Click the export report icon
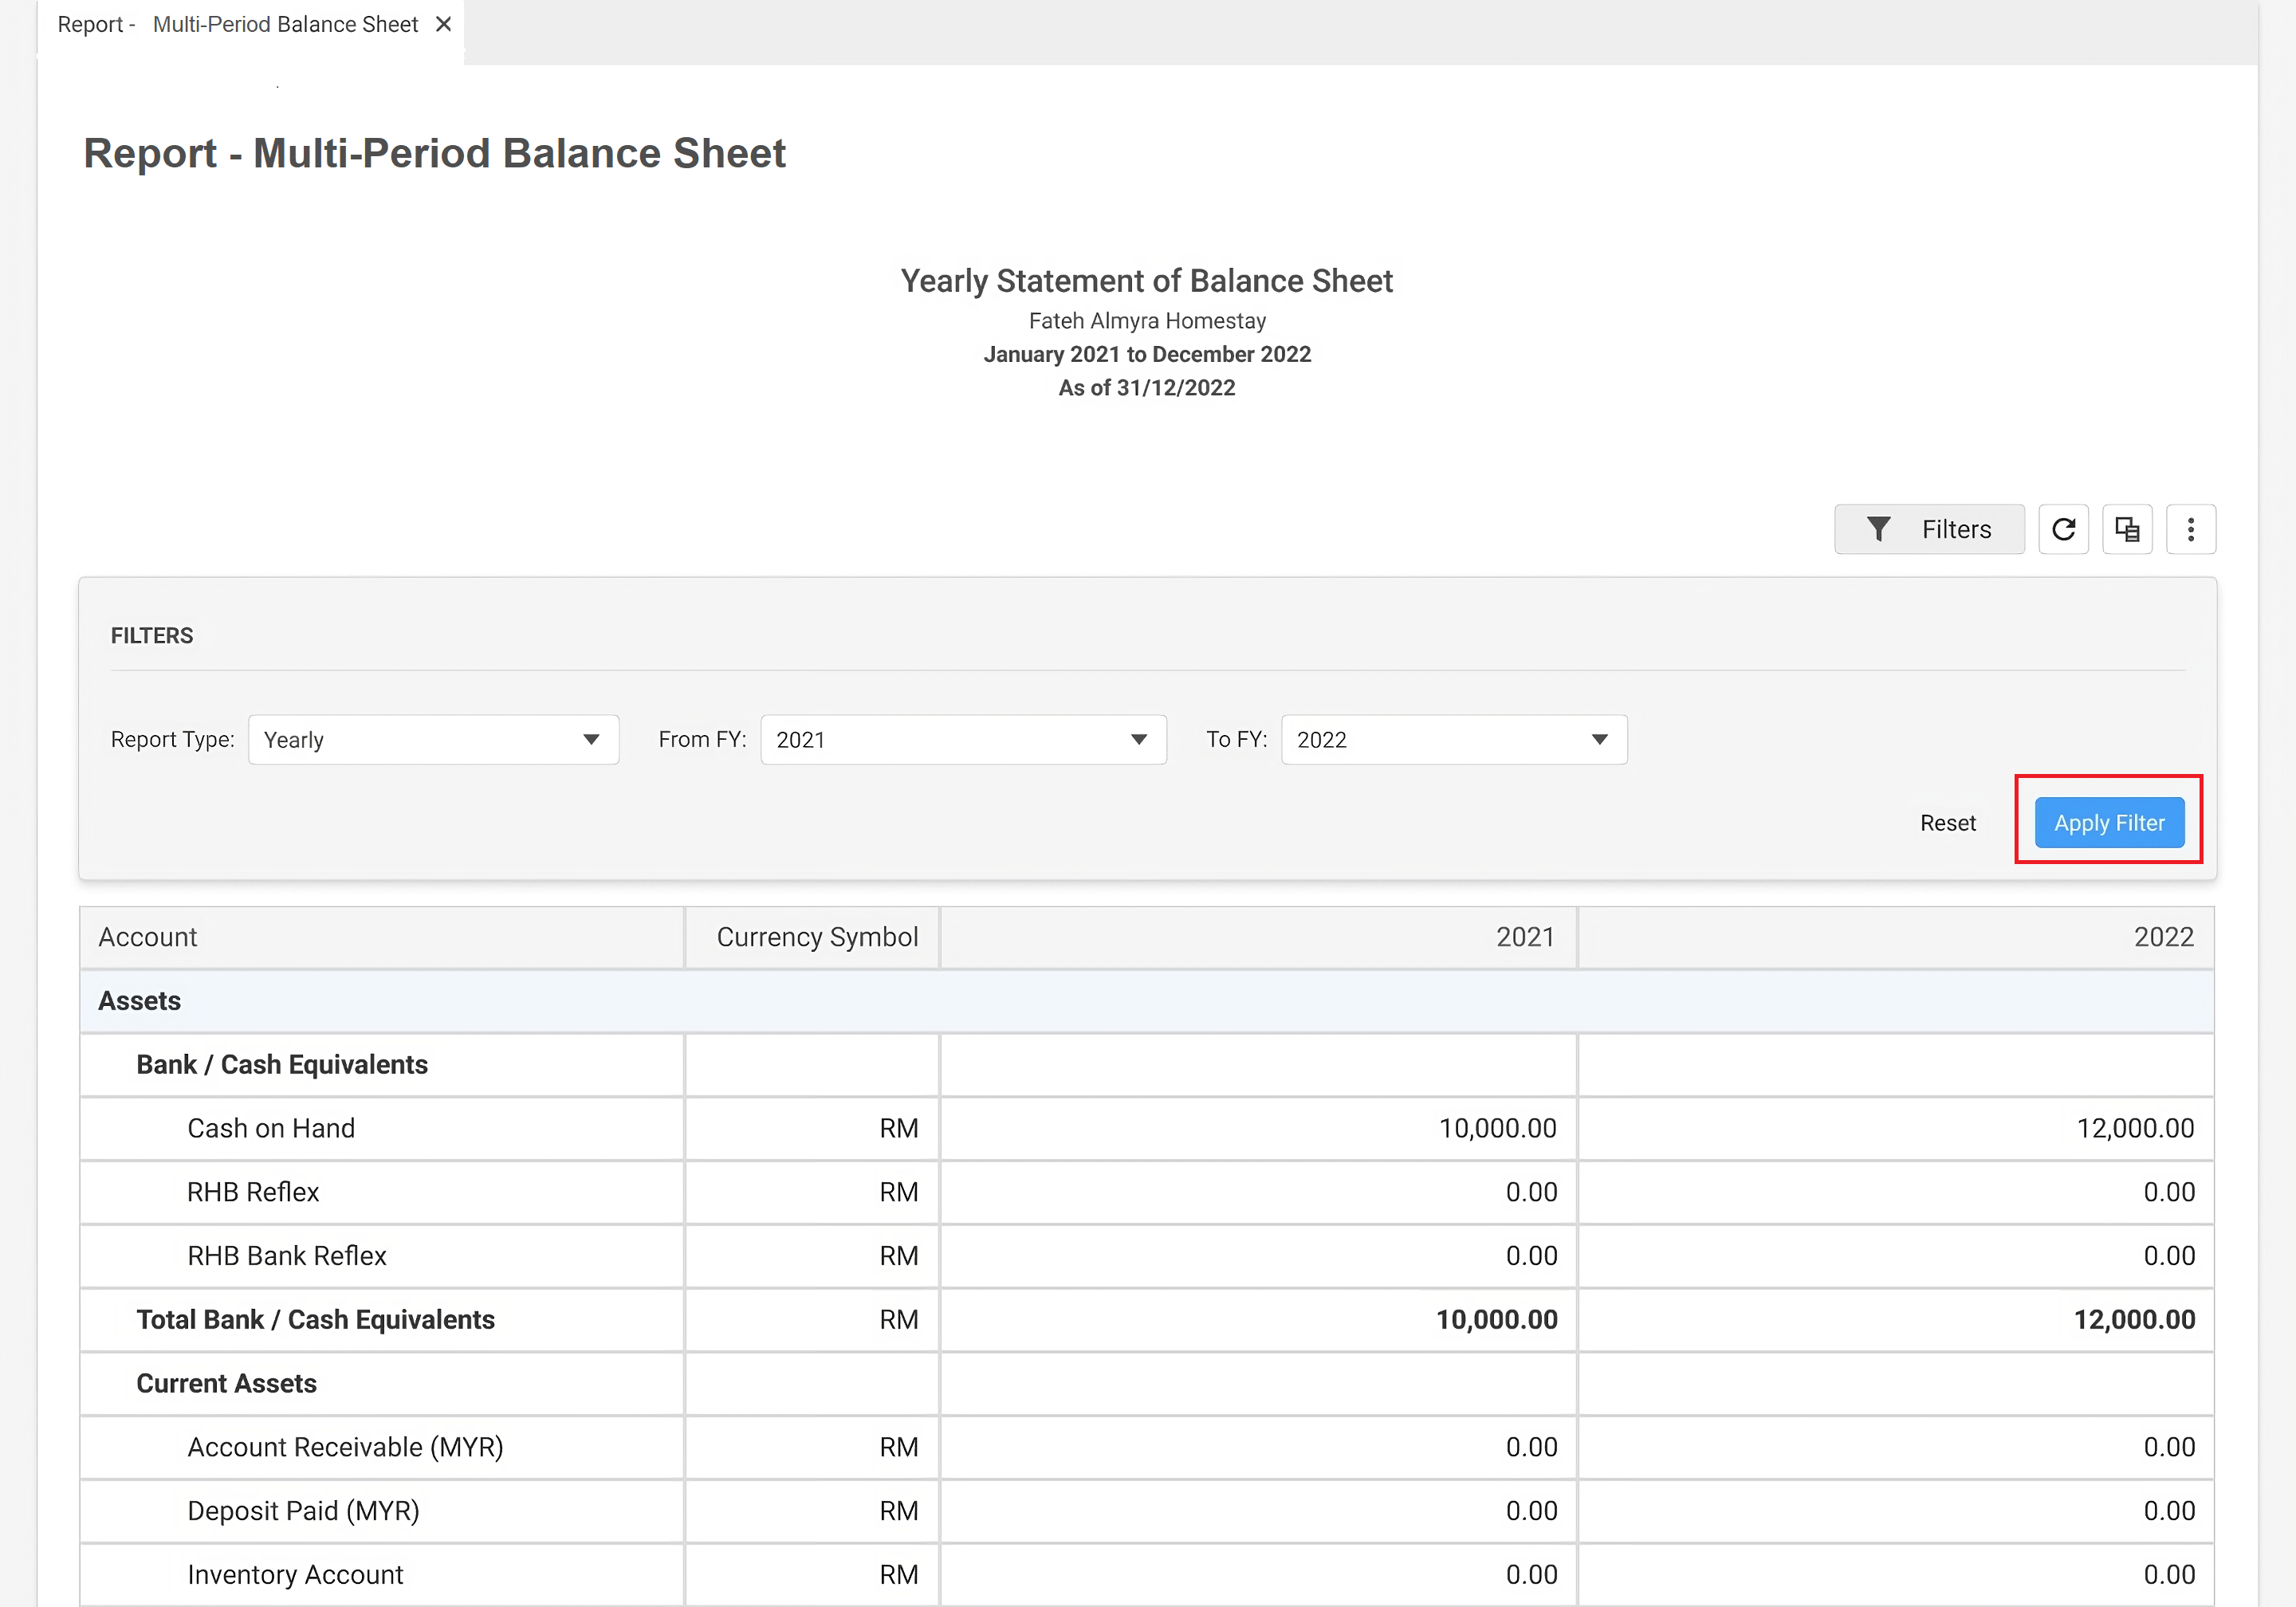The width and height of the screenshot is (2296, 1607). (2127, 529)
